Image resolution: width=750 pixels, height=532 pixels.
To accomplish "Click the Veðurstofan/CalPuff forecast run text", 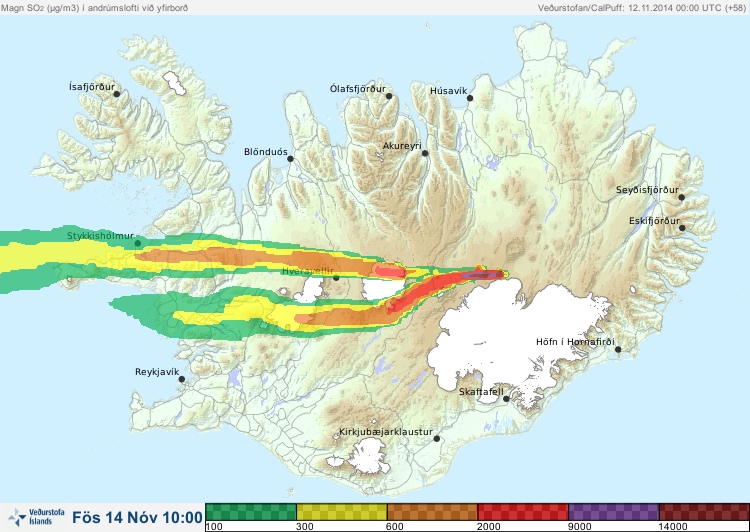I will pos(641,8).
